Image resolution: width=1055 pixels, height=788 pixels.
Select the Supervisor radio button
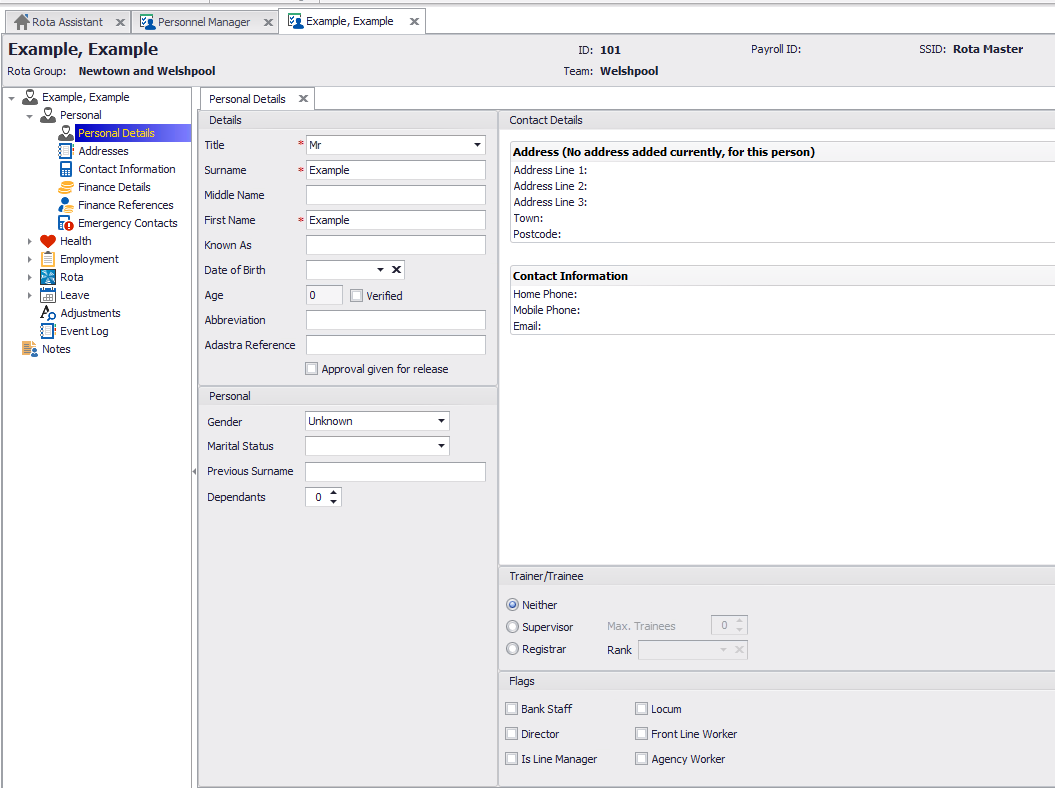[x=513, y=626]
